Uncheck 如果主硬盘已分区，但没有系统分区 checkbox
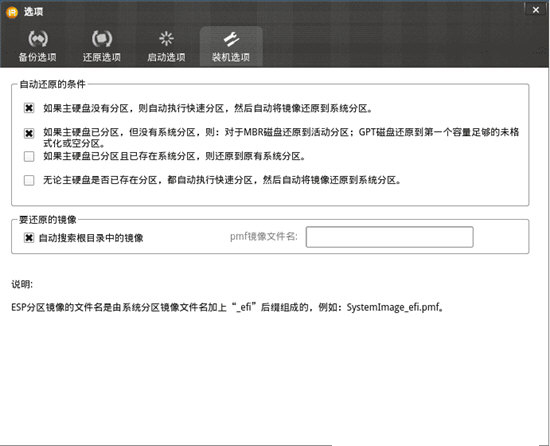 click(29, 133)
